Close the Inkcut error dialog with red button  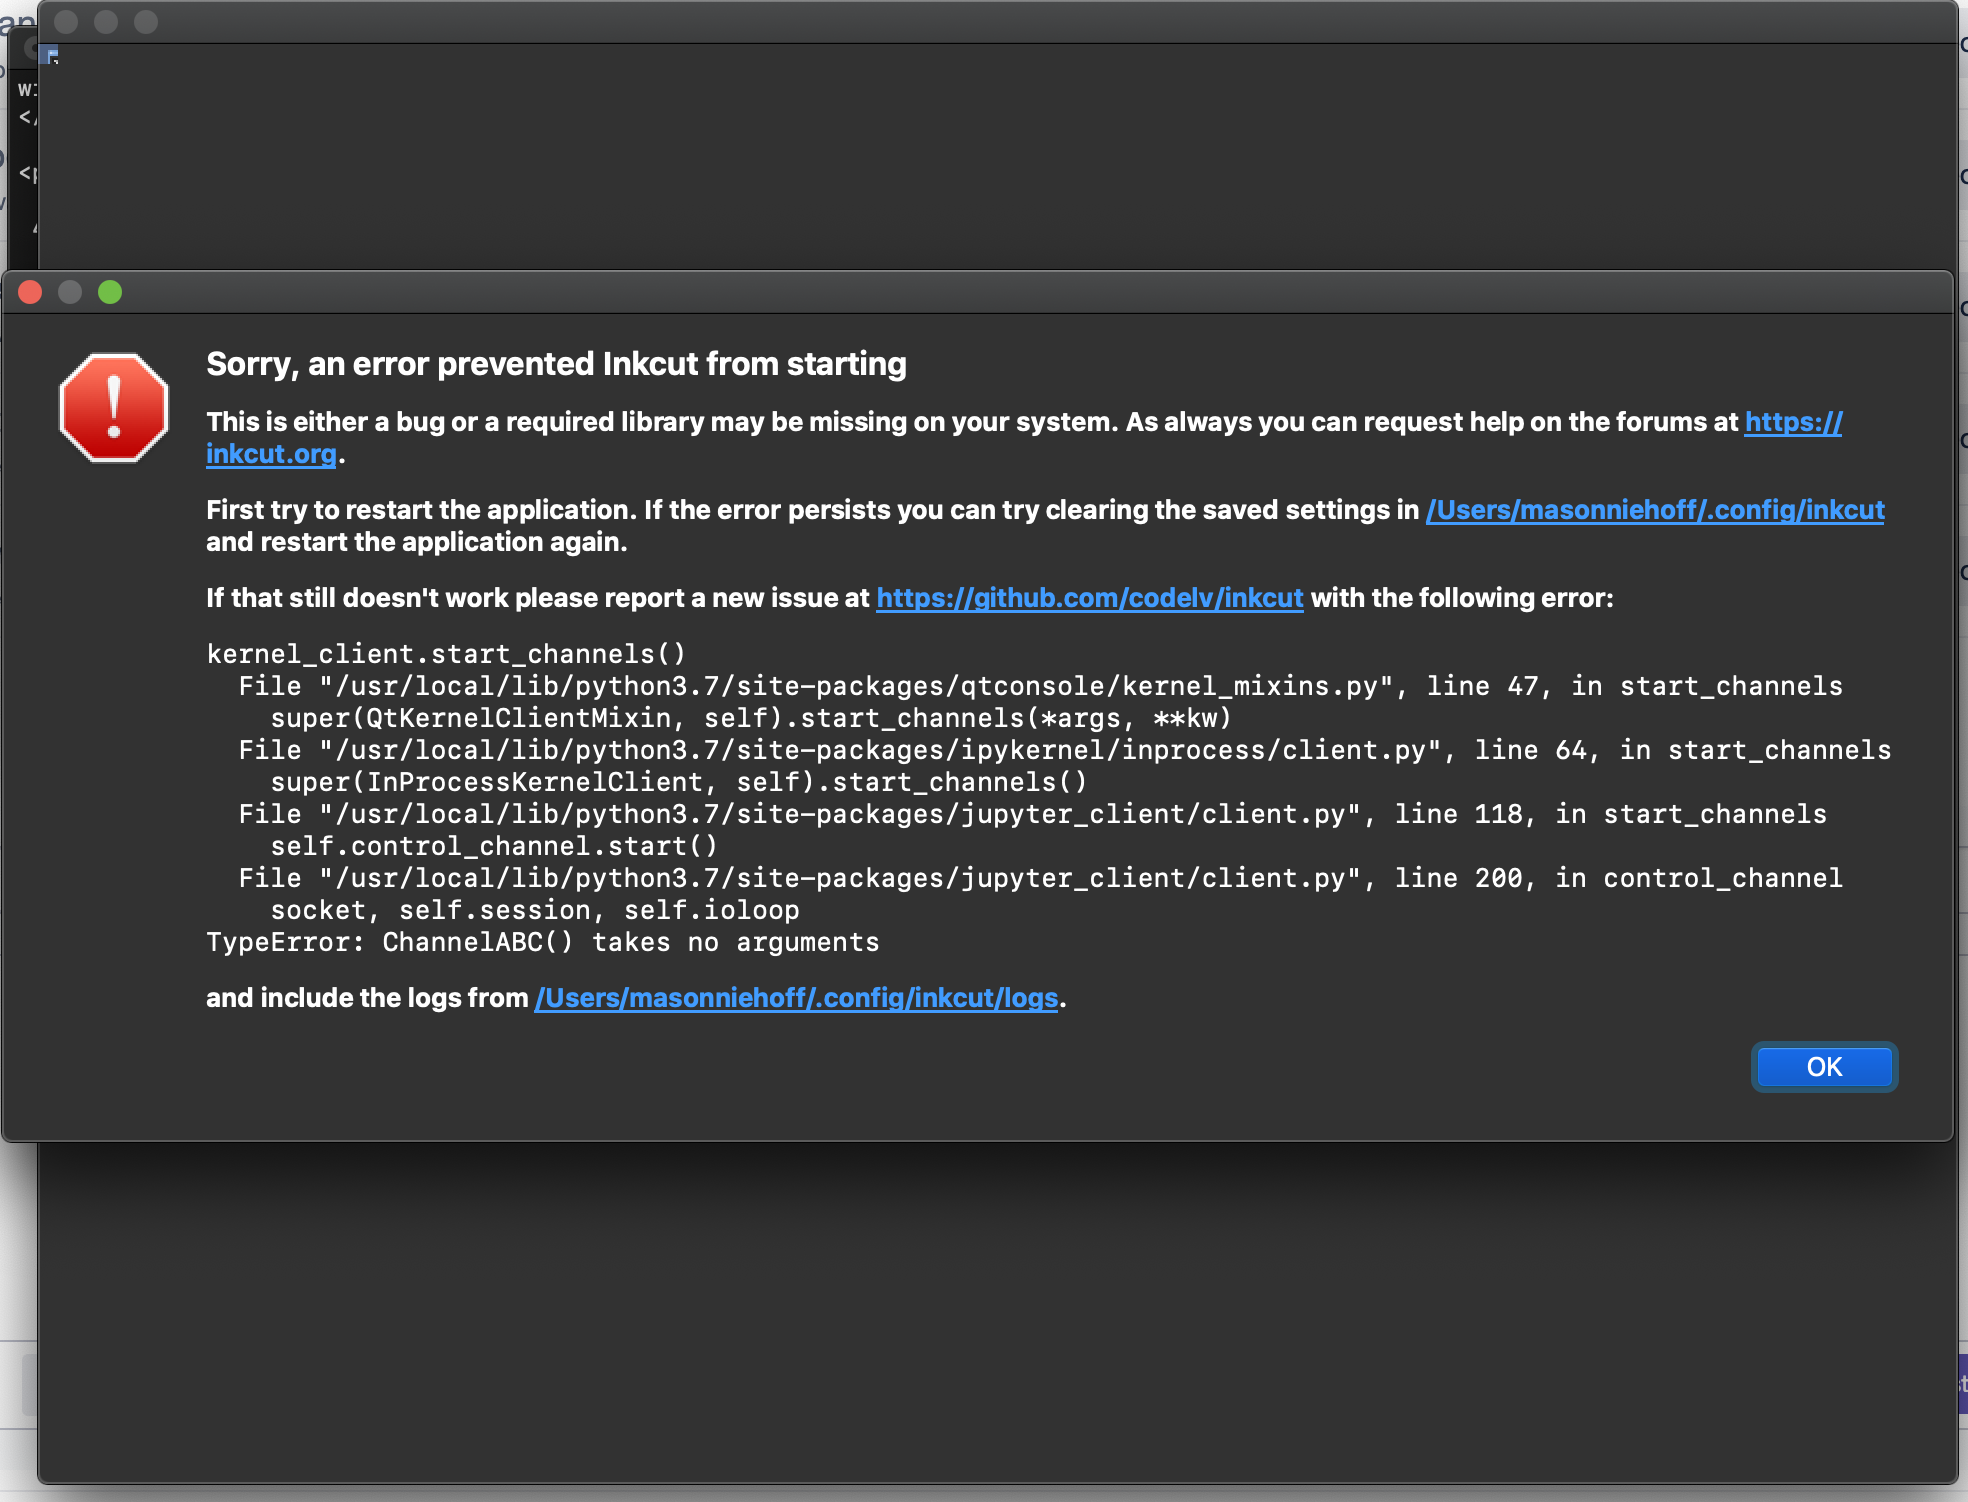click(x=30, y=292)
